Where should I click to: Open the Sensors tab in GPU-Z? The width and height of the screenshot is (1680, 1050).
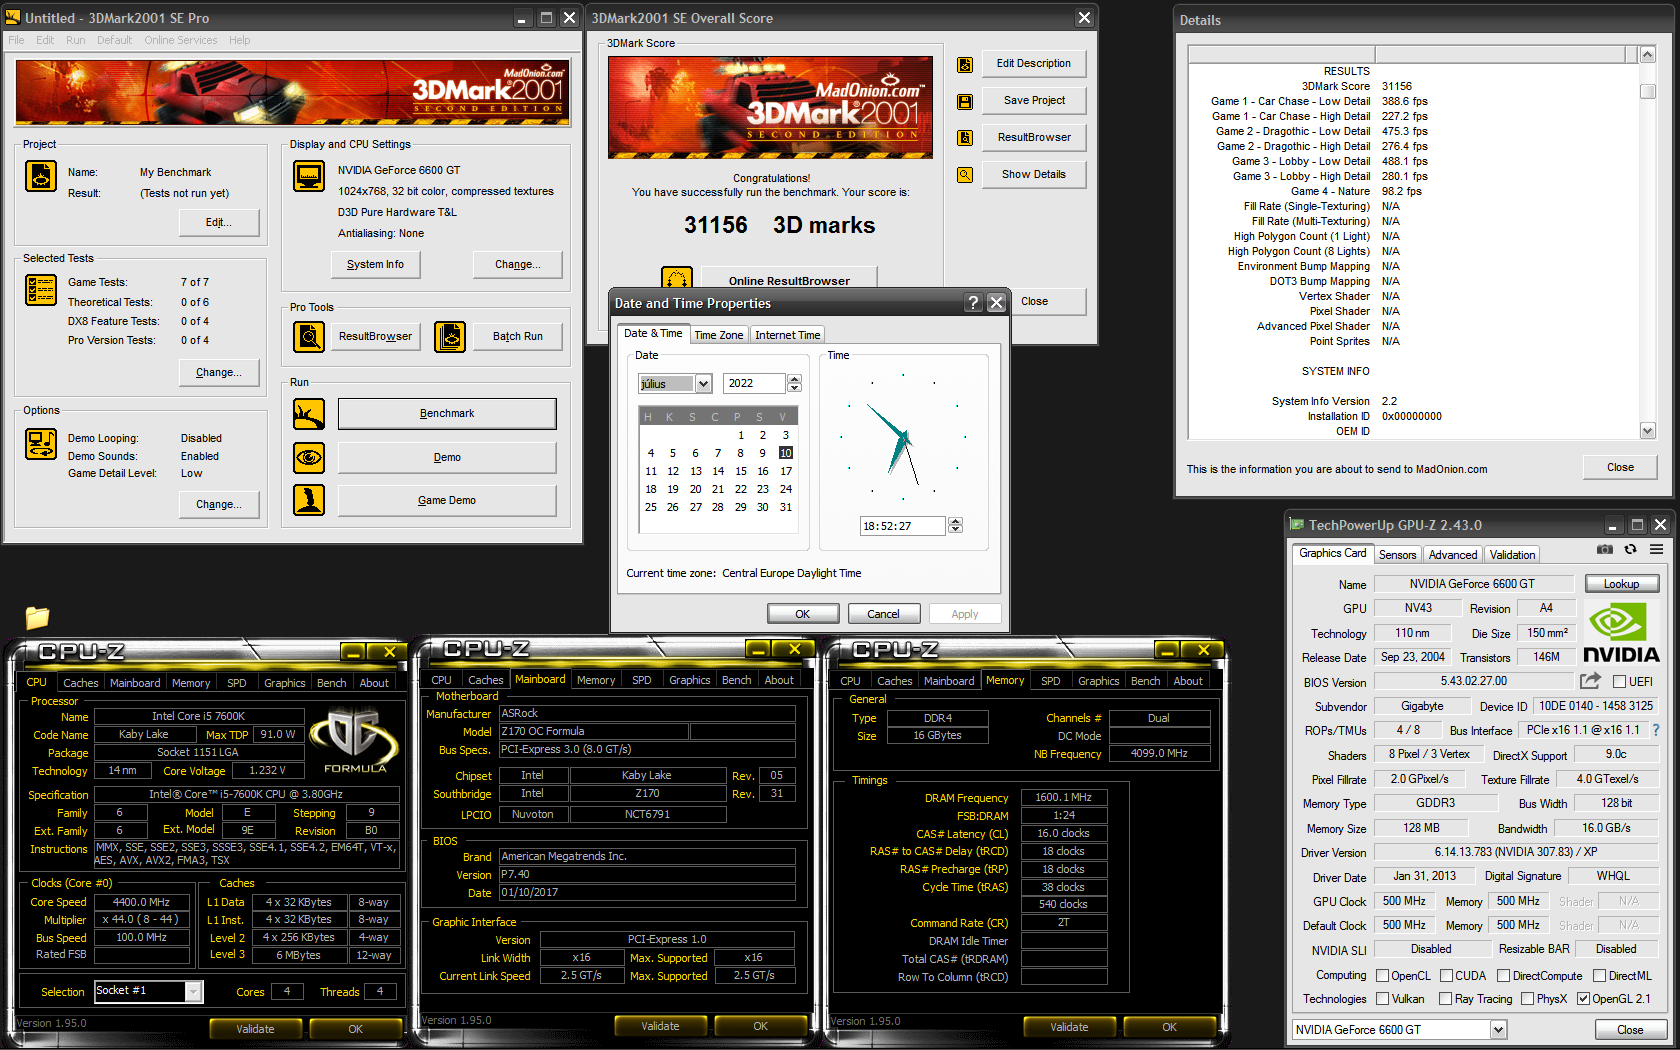(x=1397, y=555)
